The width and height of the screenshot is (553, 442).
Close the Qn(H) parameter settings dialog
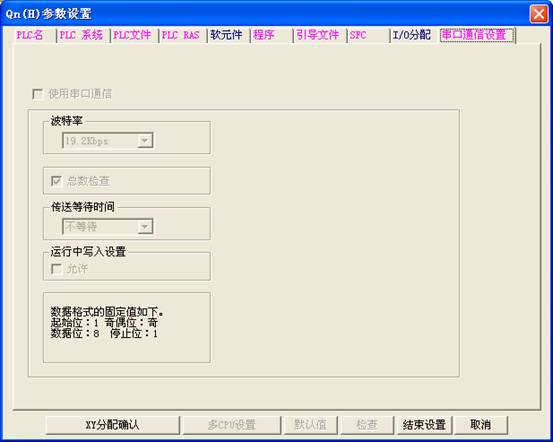point(539,14)
